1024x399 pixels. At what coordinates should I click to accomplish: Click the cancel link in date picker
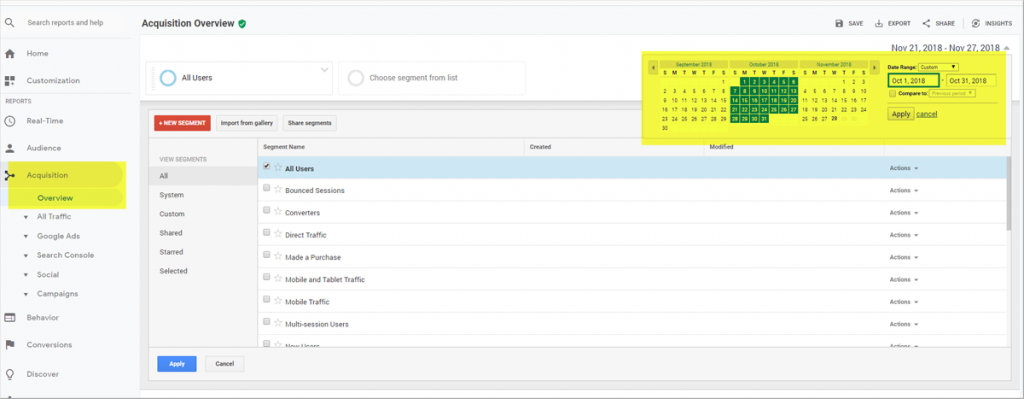(927, 114)
